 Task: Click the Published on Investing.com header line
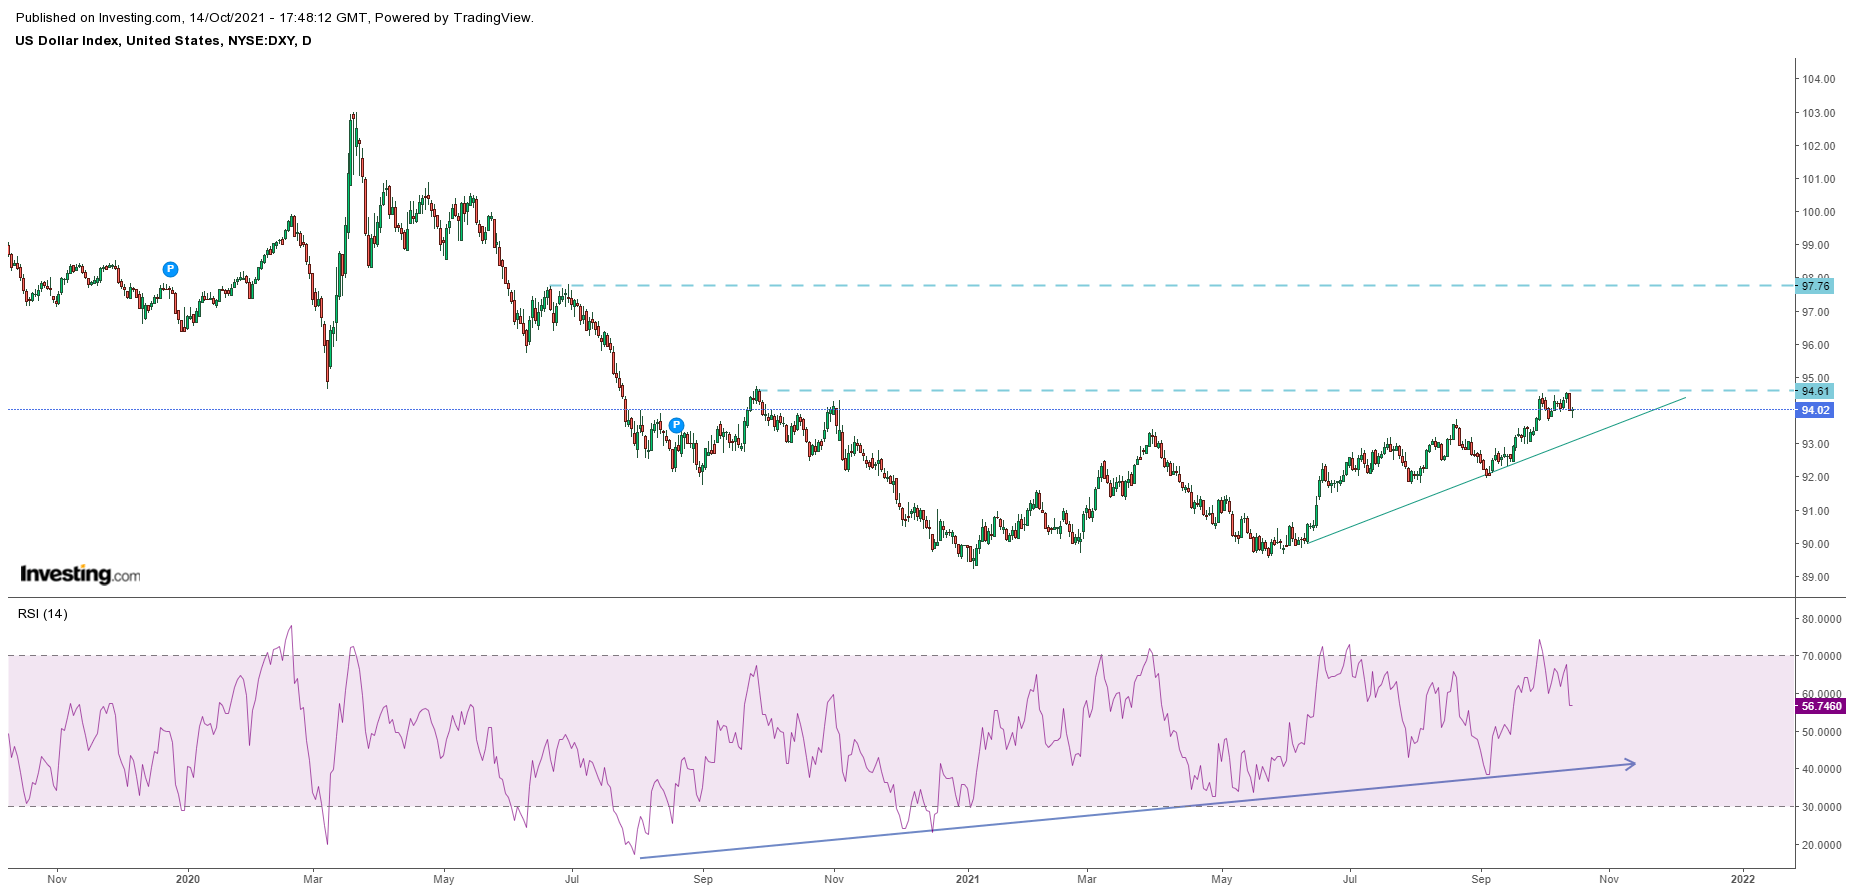274,17
